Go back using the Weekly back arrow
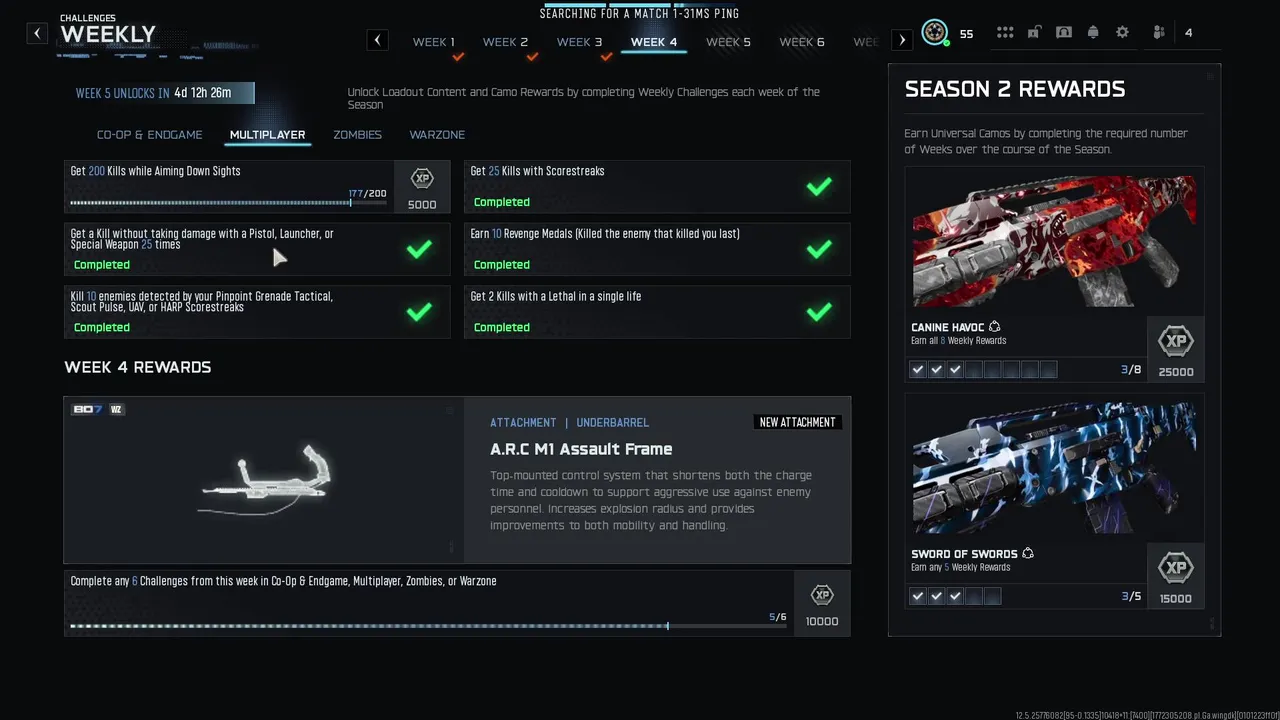 click(37, 33)
